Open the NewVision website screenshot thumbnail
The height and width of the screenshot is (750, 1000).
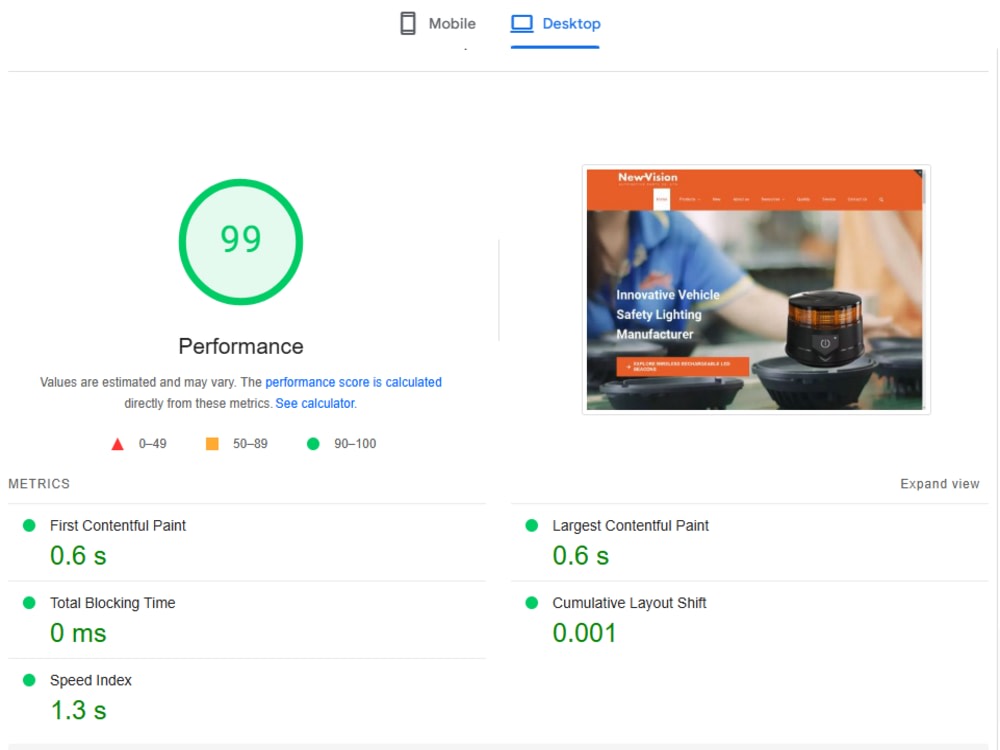pyautogui.click(x=756, y=290)
